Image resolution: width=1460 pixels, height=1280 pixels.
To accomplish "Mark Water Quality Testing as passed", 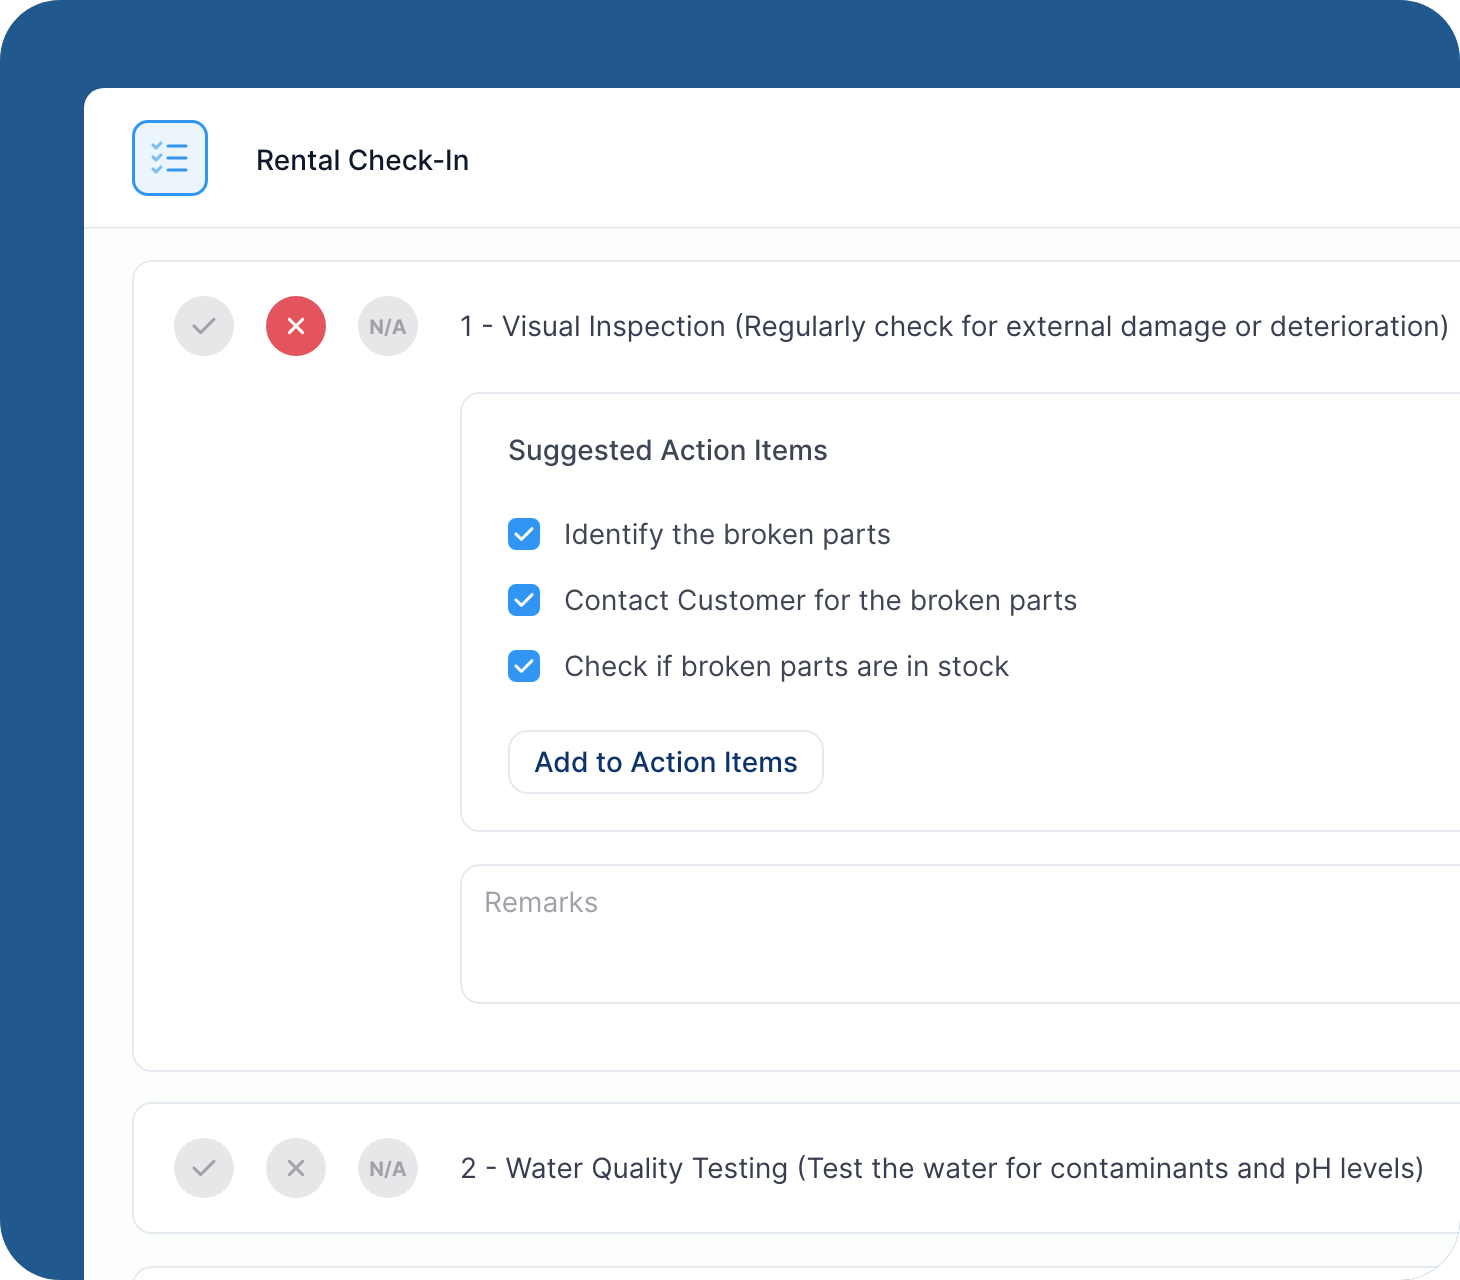I will (x=204, y=1168).
